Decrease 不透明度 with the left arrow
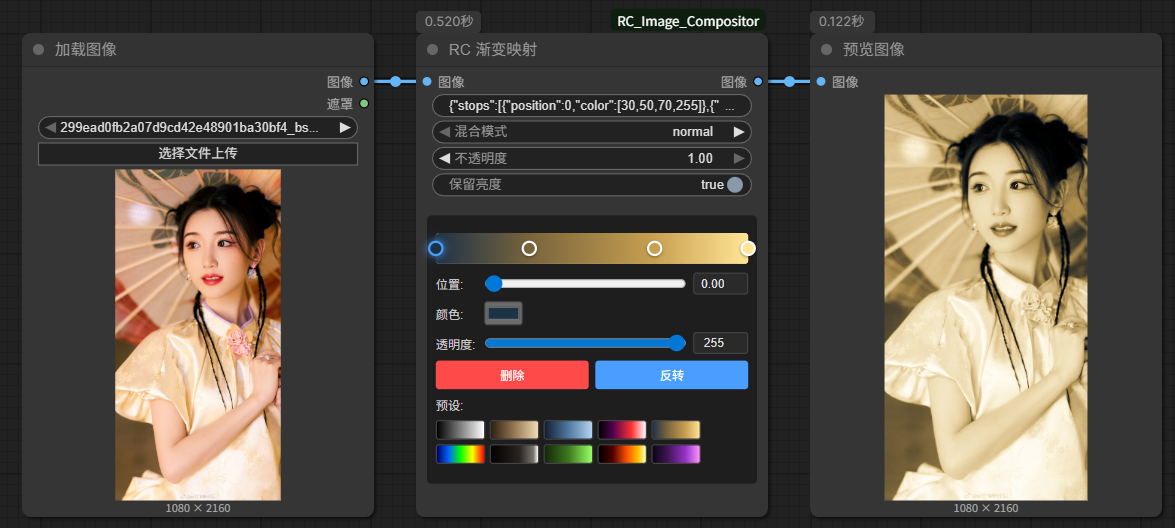This screenshot has height=528, width=1175. coord(444,158)
